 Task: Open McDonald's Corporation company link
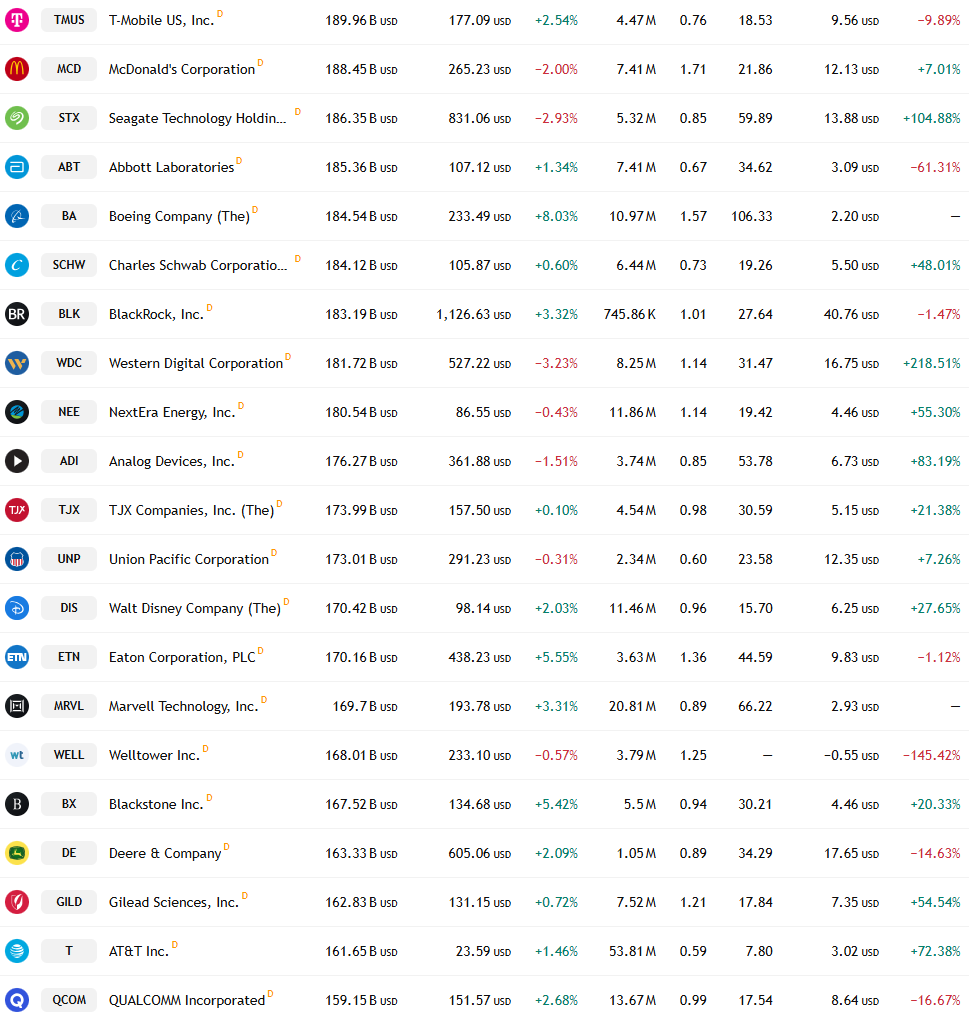point(182,69)
